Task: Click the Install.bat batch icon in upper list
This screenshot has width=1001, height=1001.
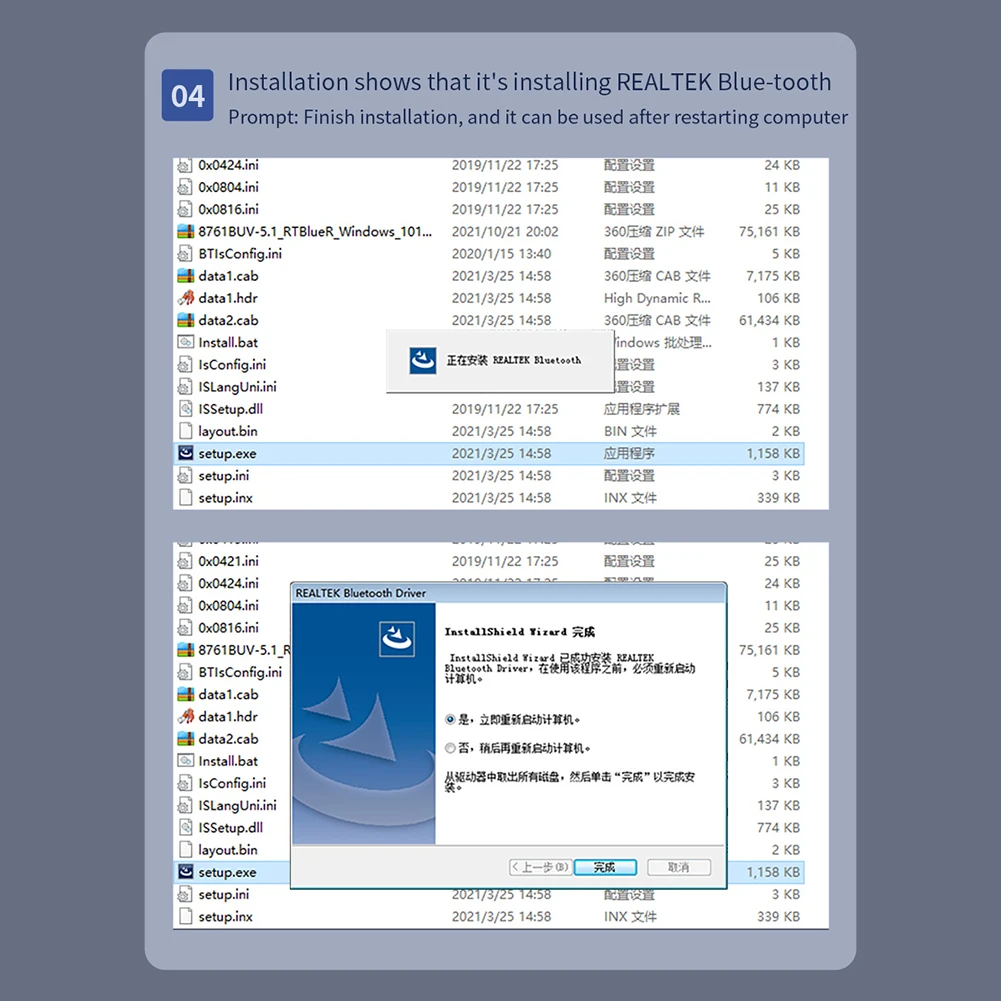Action: click(185, 342)
